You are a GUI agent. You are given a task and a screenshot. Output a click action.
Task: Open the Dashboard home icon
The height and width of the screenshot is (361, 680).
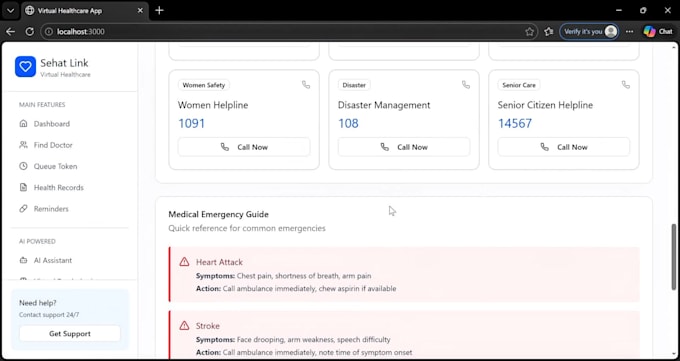(23, 124)
